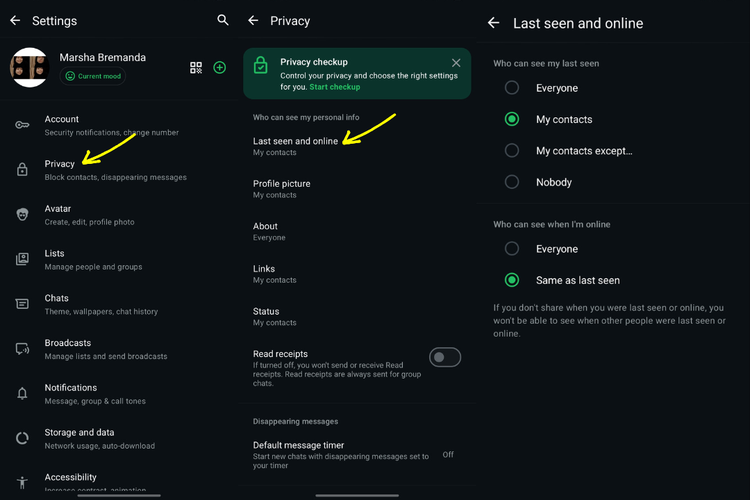Click the Privacy lock icon
This screenshot has height=500, width=750.
tap(22, 169)
